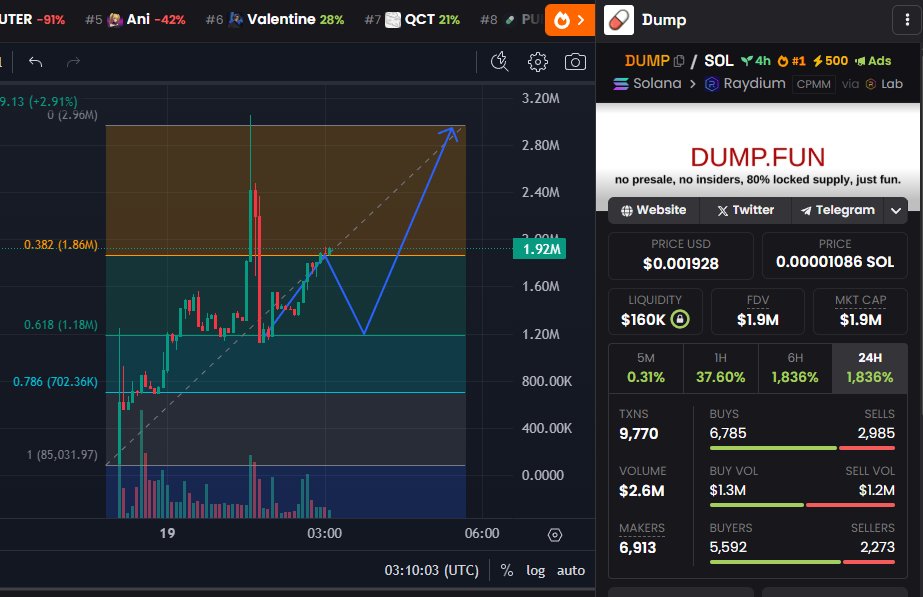Click the SOL quote token label

(x=719, y=61)
